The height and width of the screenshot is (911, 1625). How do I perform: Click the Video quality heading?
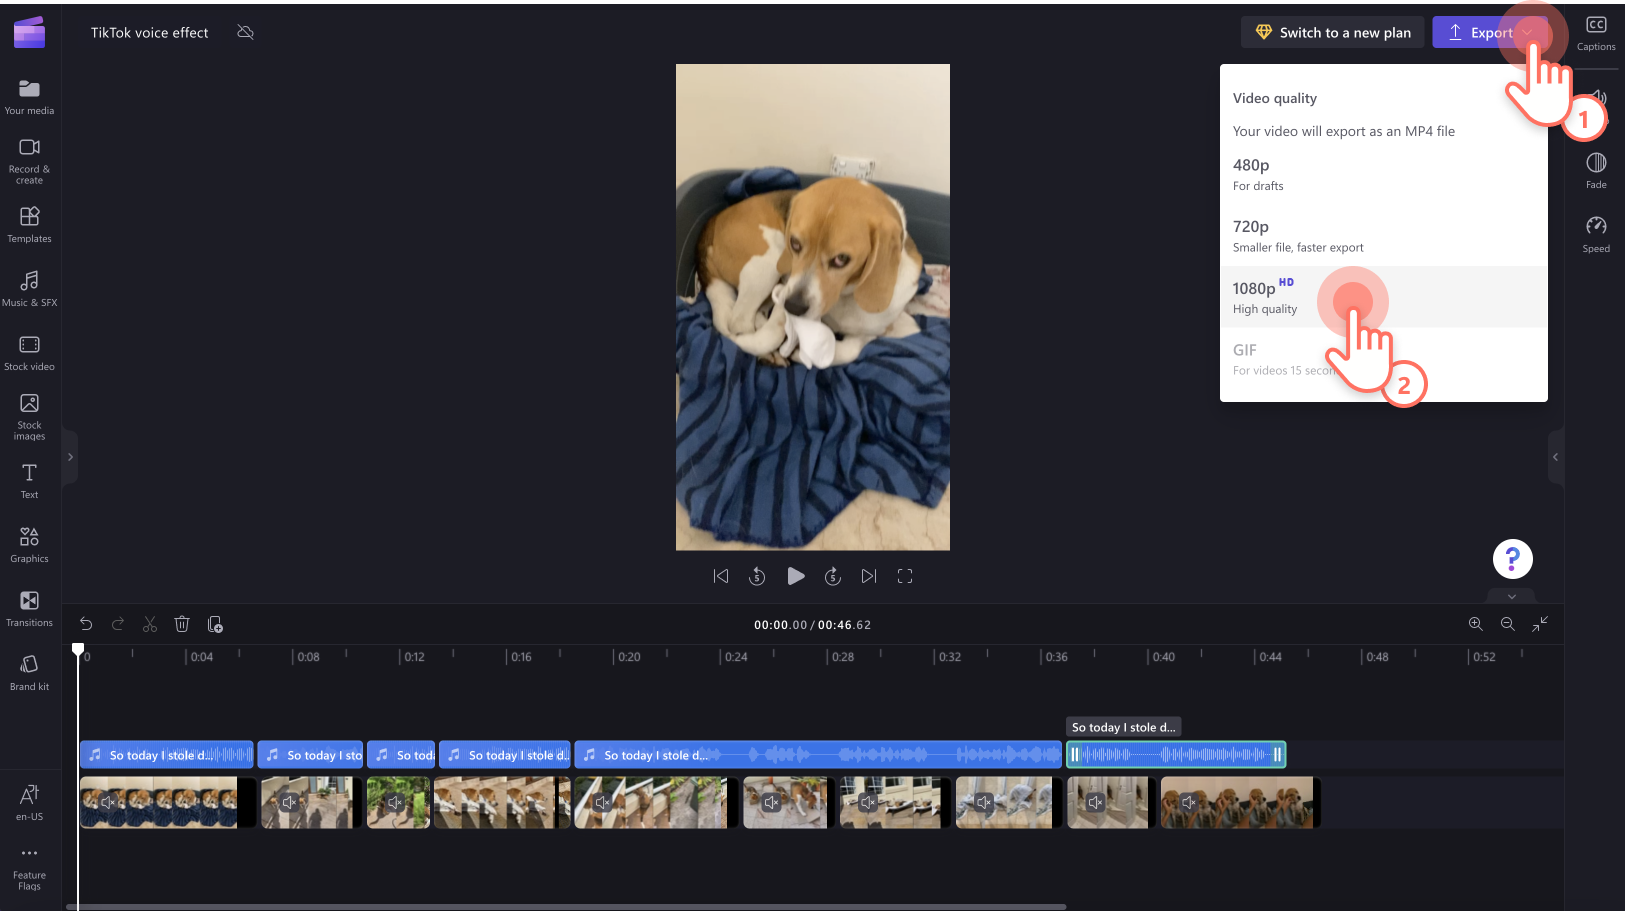[x=1275, y=98]
